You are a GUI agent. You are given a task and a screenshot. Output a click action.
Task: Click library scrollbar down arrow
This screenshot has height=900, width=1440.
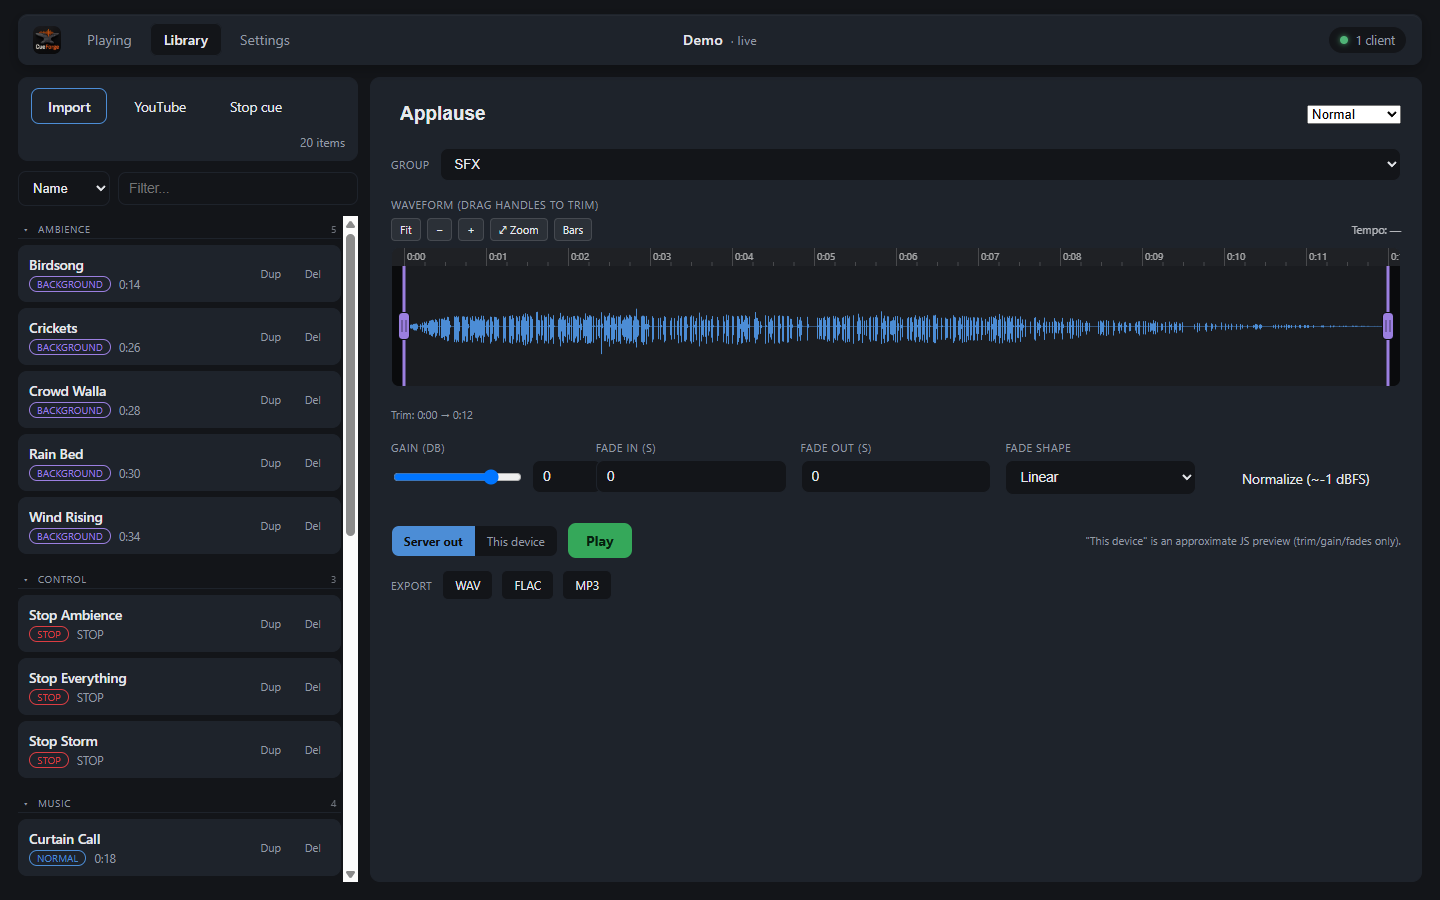(x=351, y=874)
